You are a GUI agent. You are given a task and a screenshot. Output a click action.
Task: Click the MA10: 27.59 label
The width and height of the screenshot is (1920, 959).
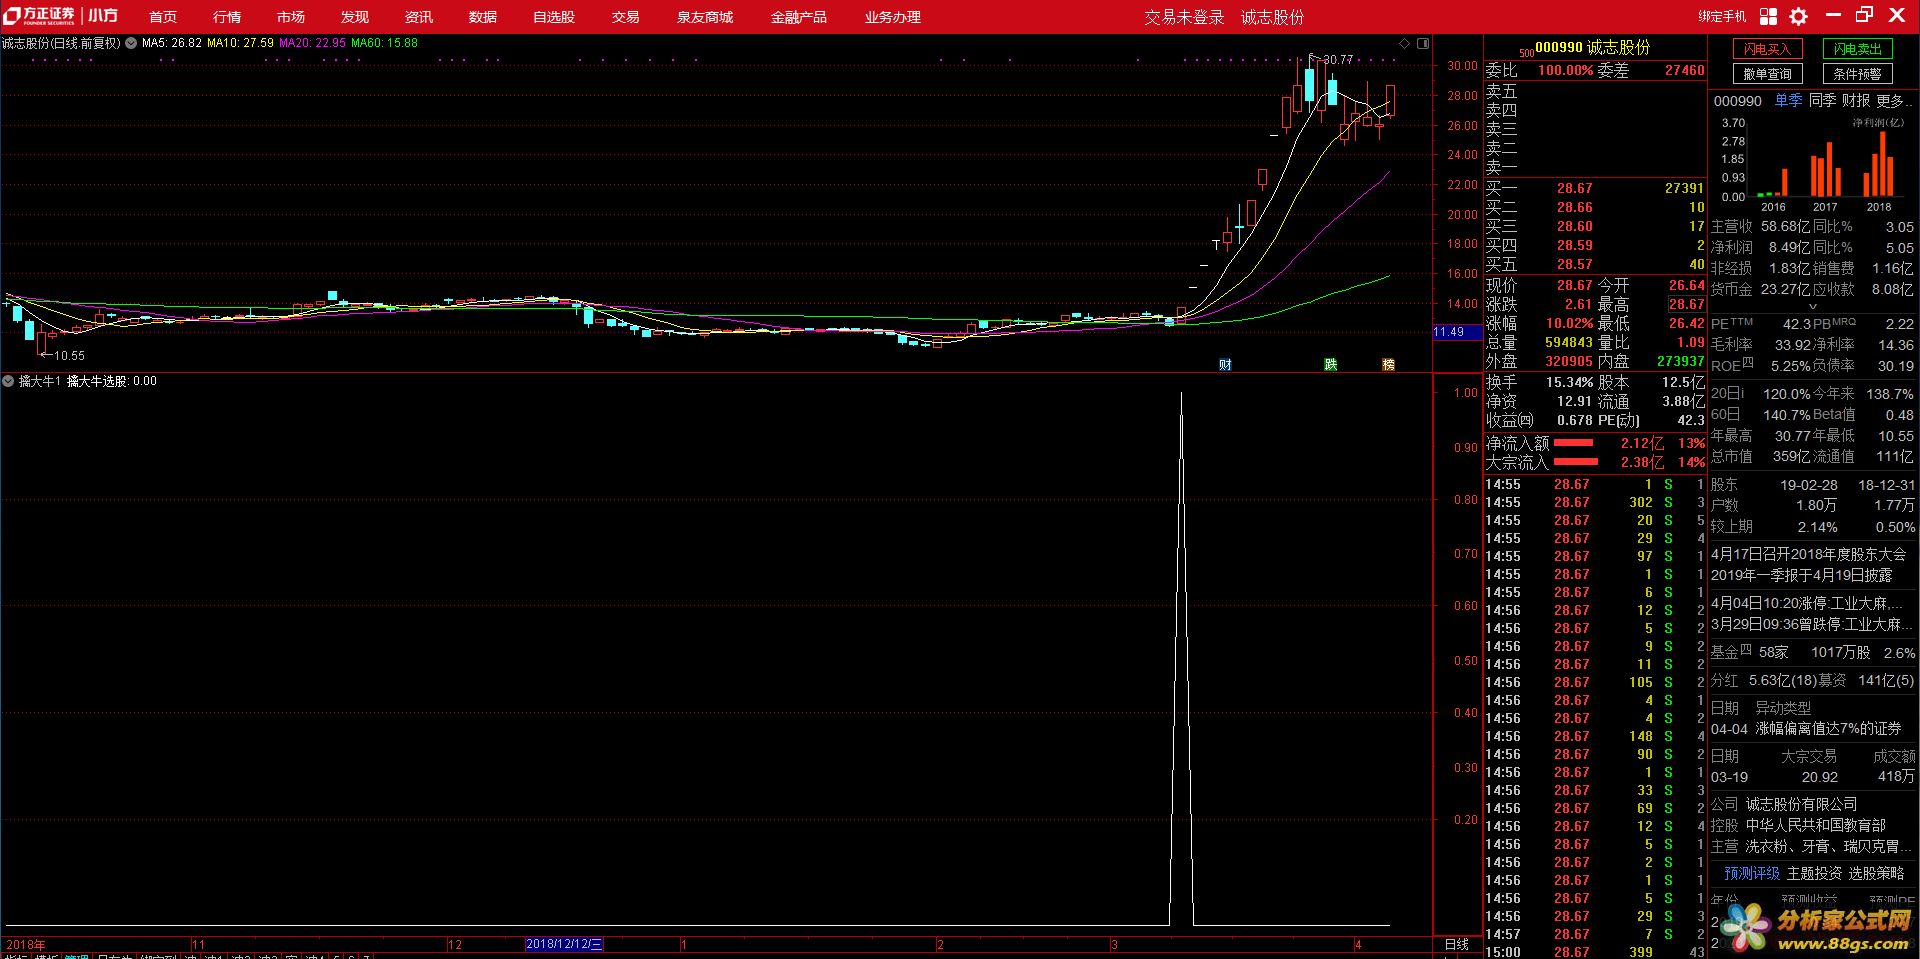coord(241,43)
